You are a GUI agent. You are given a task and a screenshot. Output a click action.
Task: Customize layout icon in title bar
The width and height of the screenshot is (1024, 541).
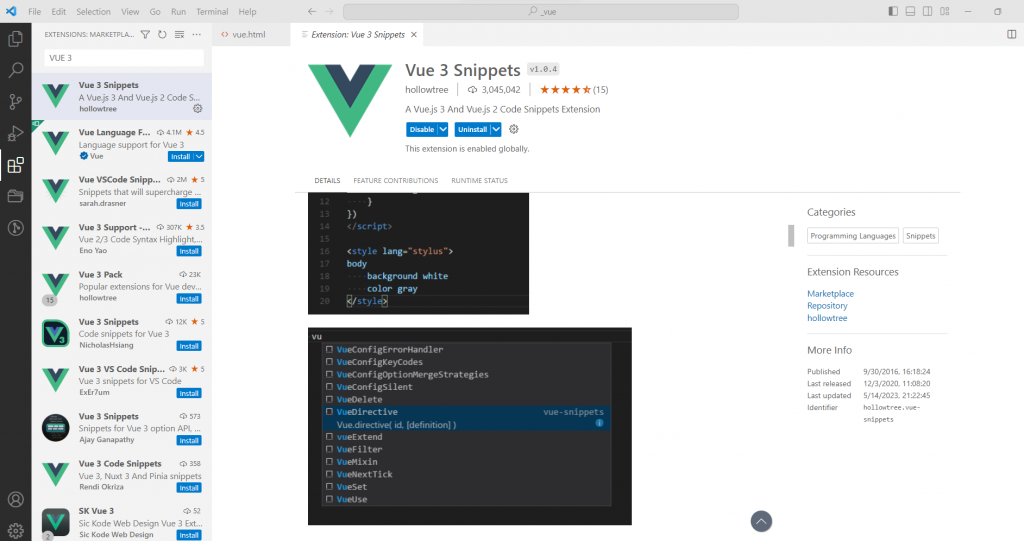point(944,12)
